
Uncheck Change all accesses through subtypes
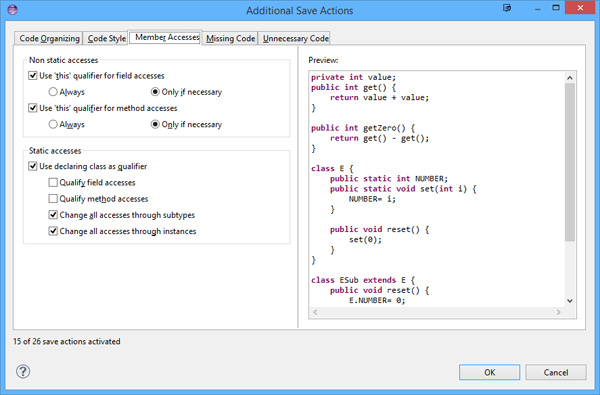pyautogui.click(x=53, y=215)
